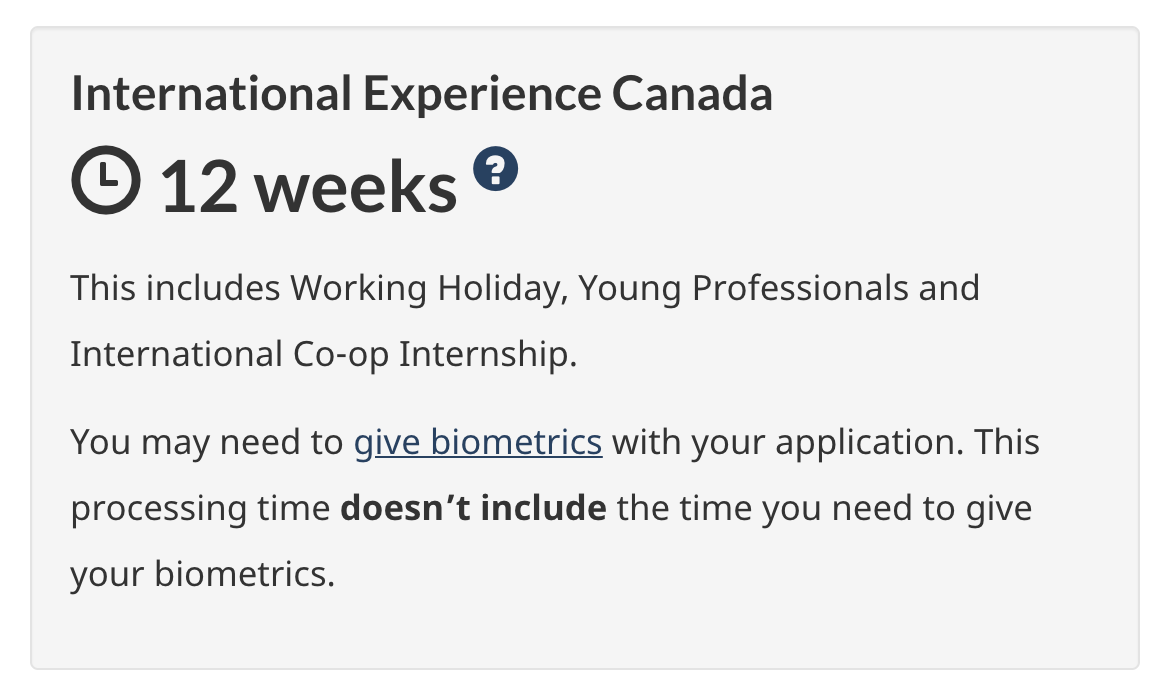
Task: Click the word weeks in large text
Action: pyautogui.click(x=358, y=187)
